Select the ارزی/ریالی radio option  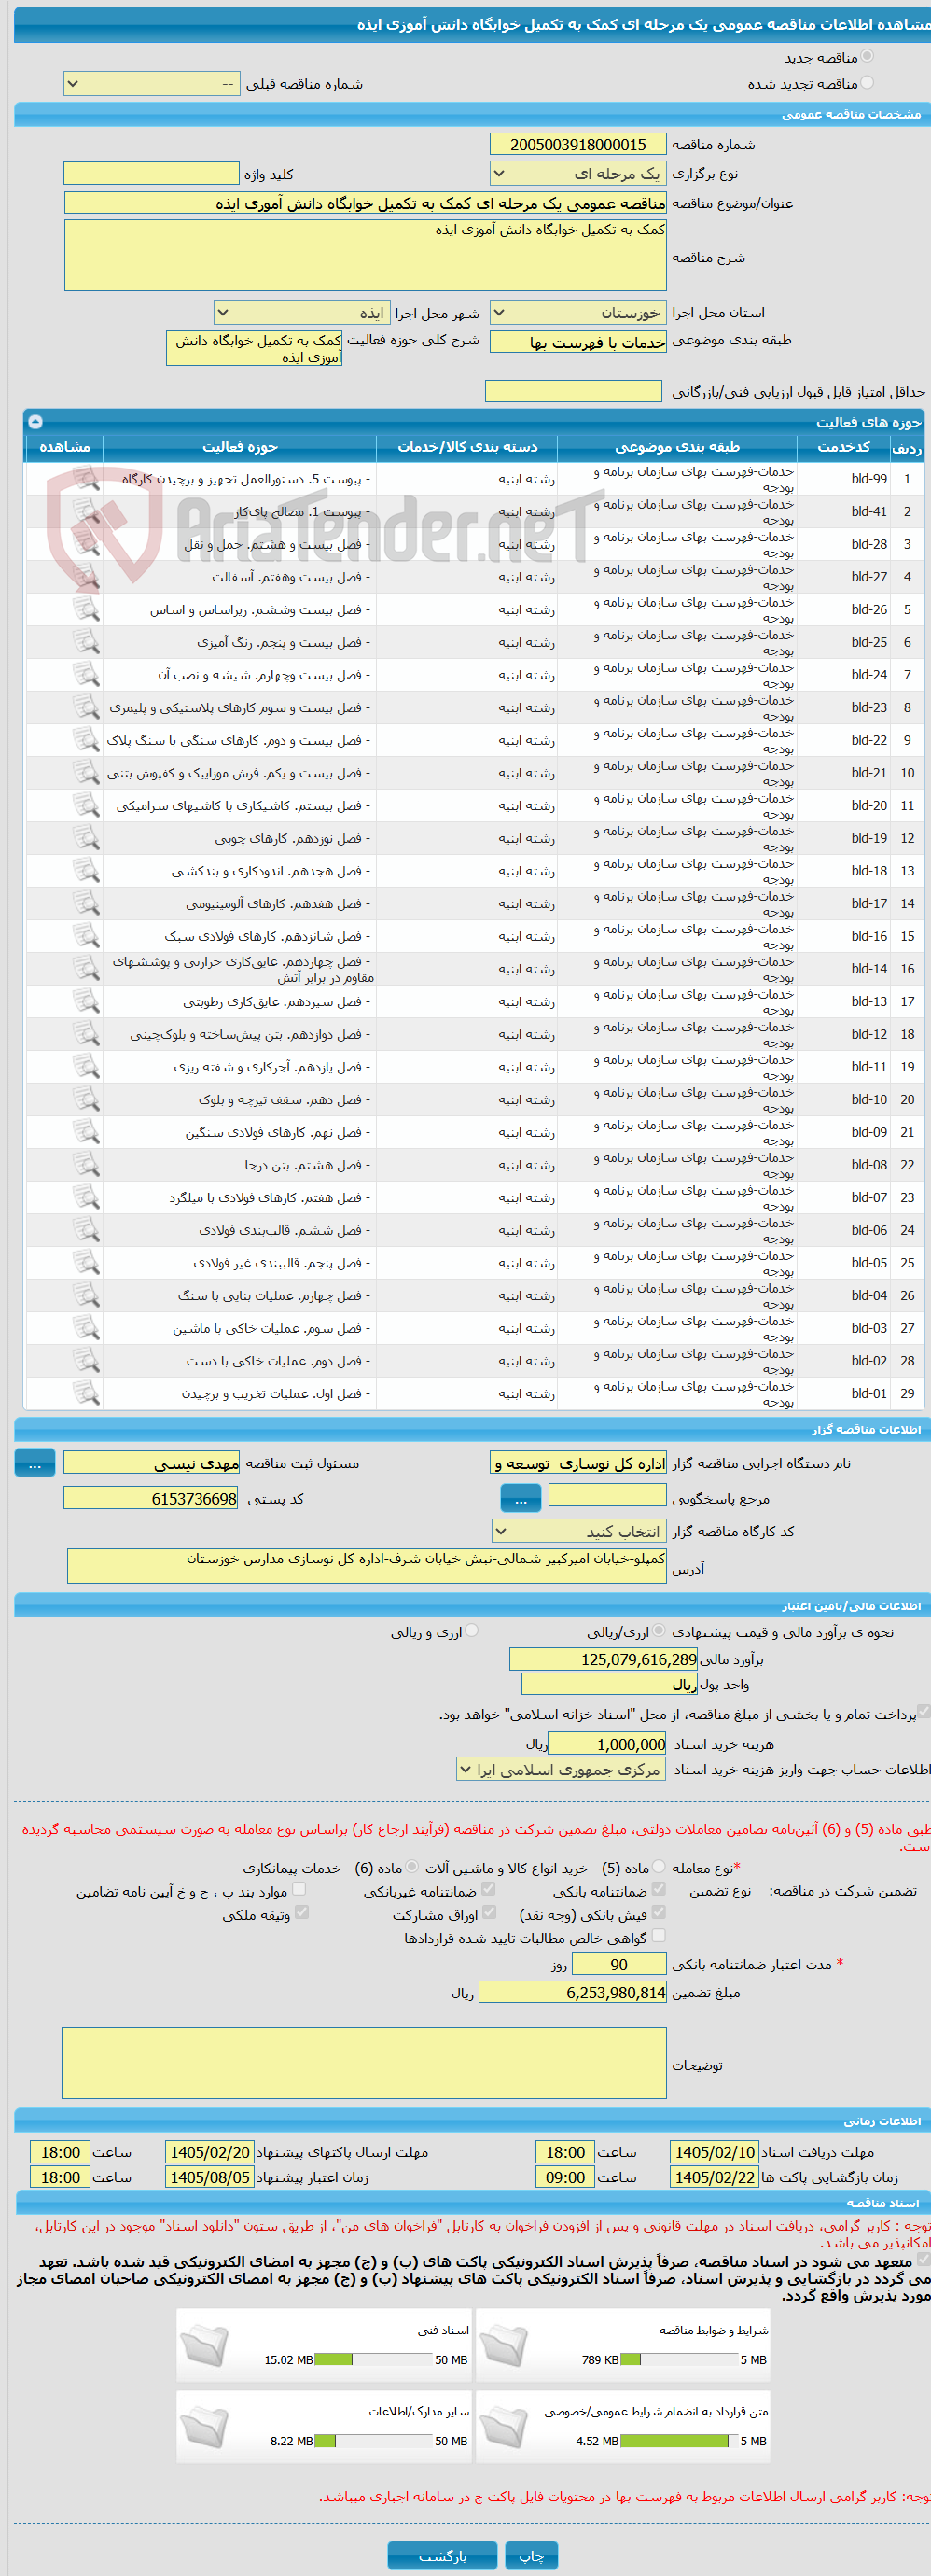658,1631
